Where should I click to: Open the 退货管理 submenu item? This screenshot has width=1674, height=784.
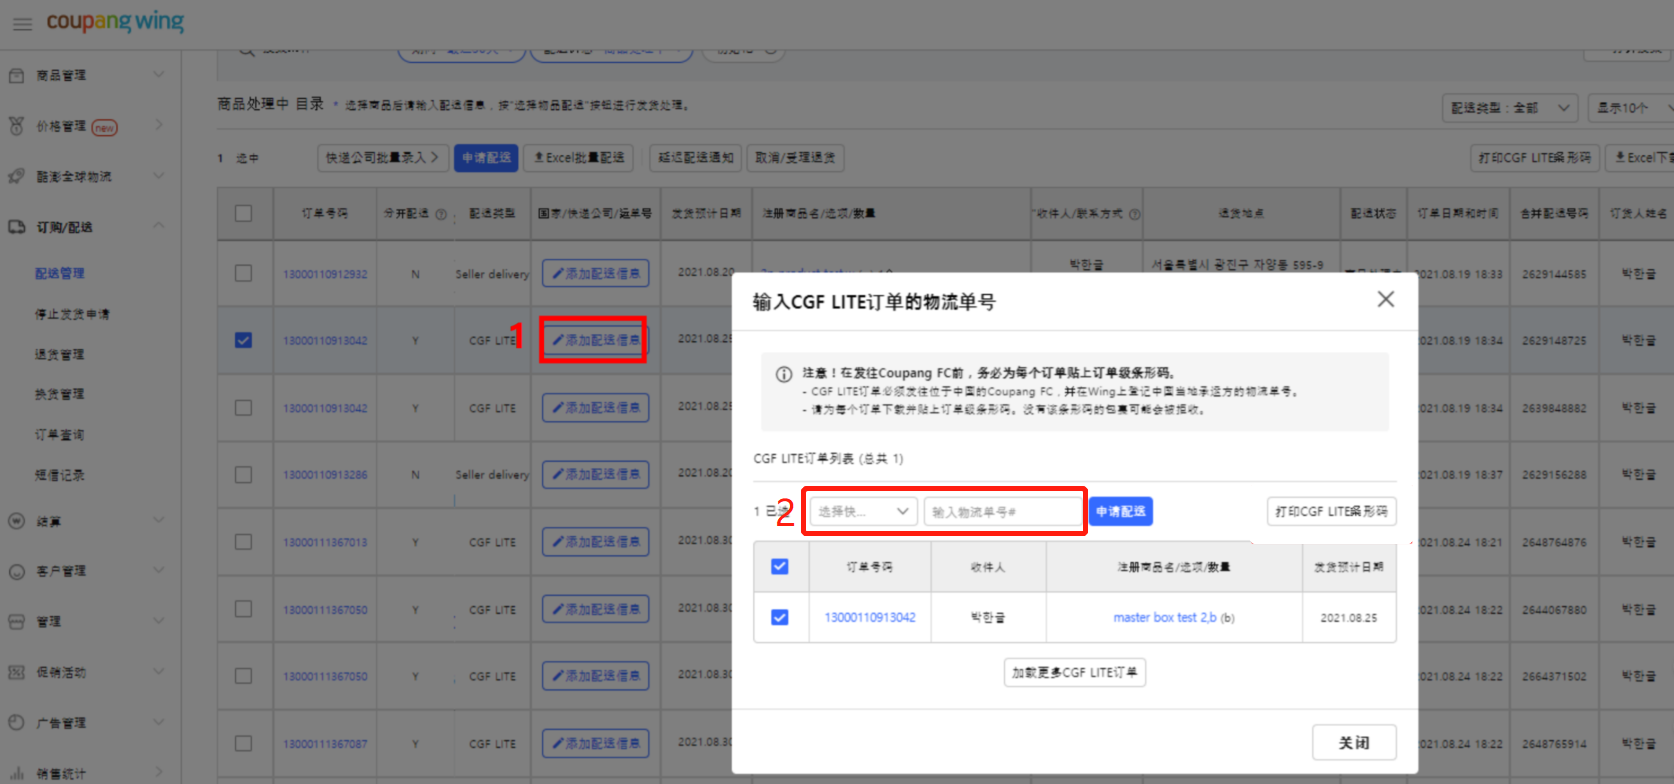point(60,354)
